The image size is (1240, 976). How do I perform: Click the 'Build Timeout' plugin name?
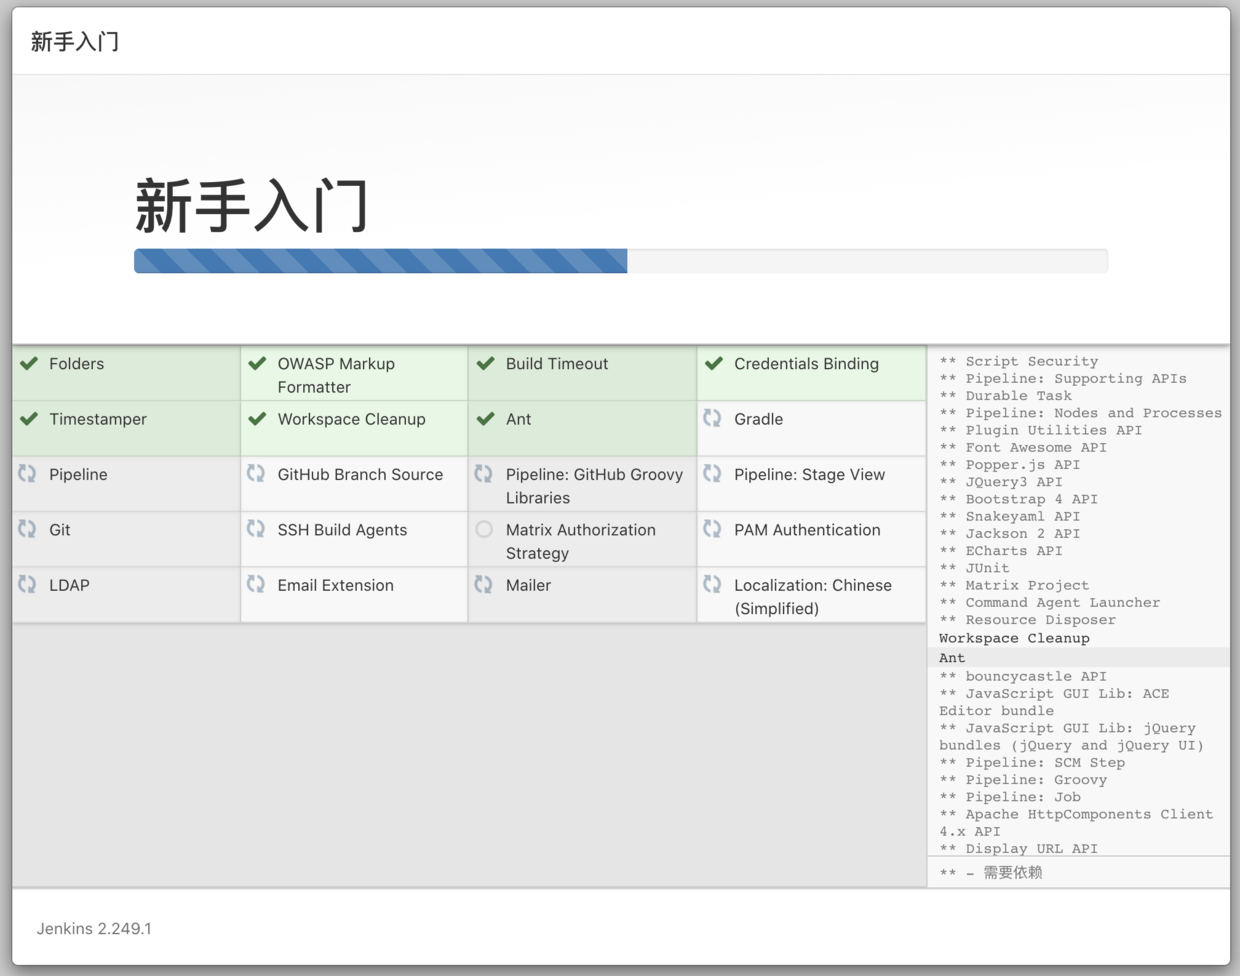(x=557, y=364)
